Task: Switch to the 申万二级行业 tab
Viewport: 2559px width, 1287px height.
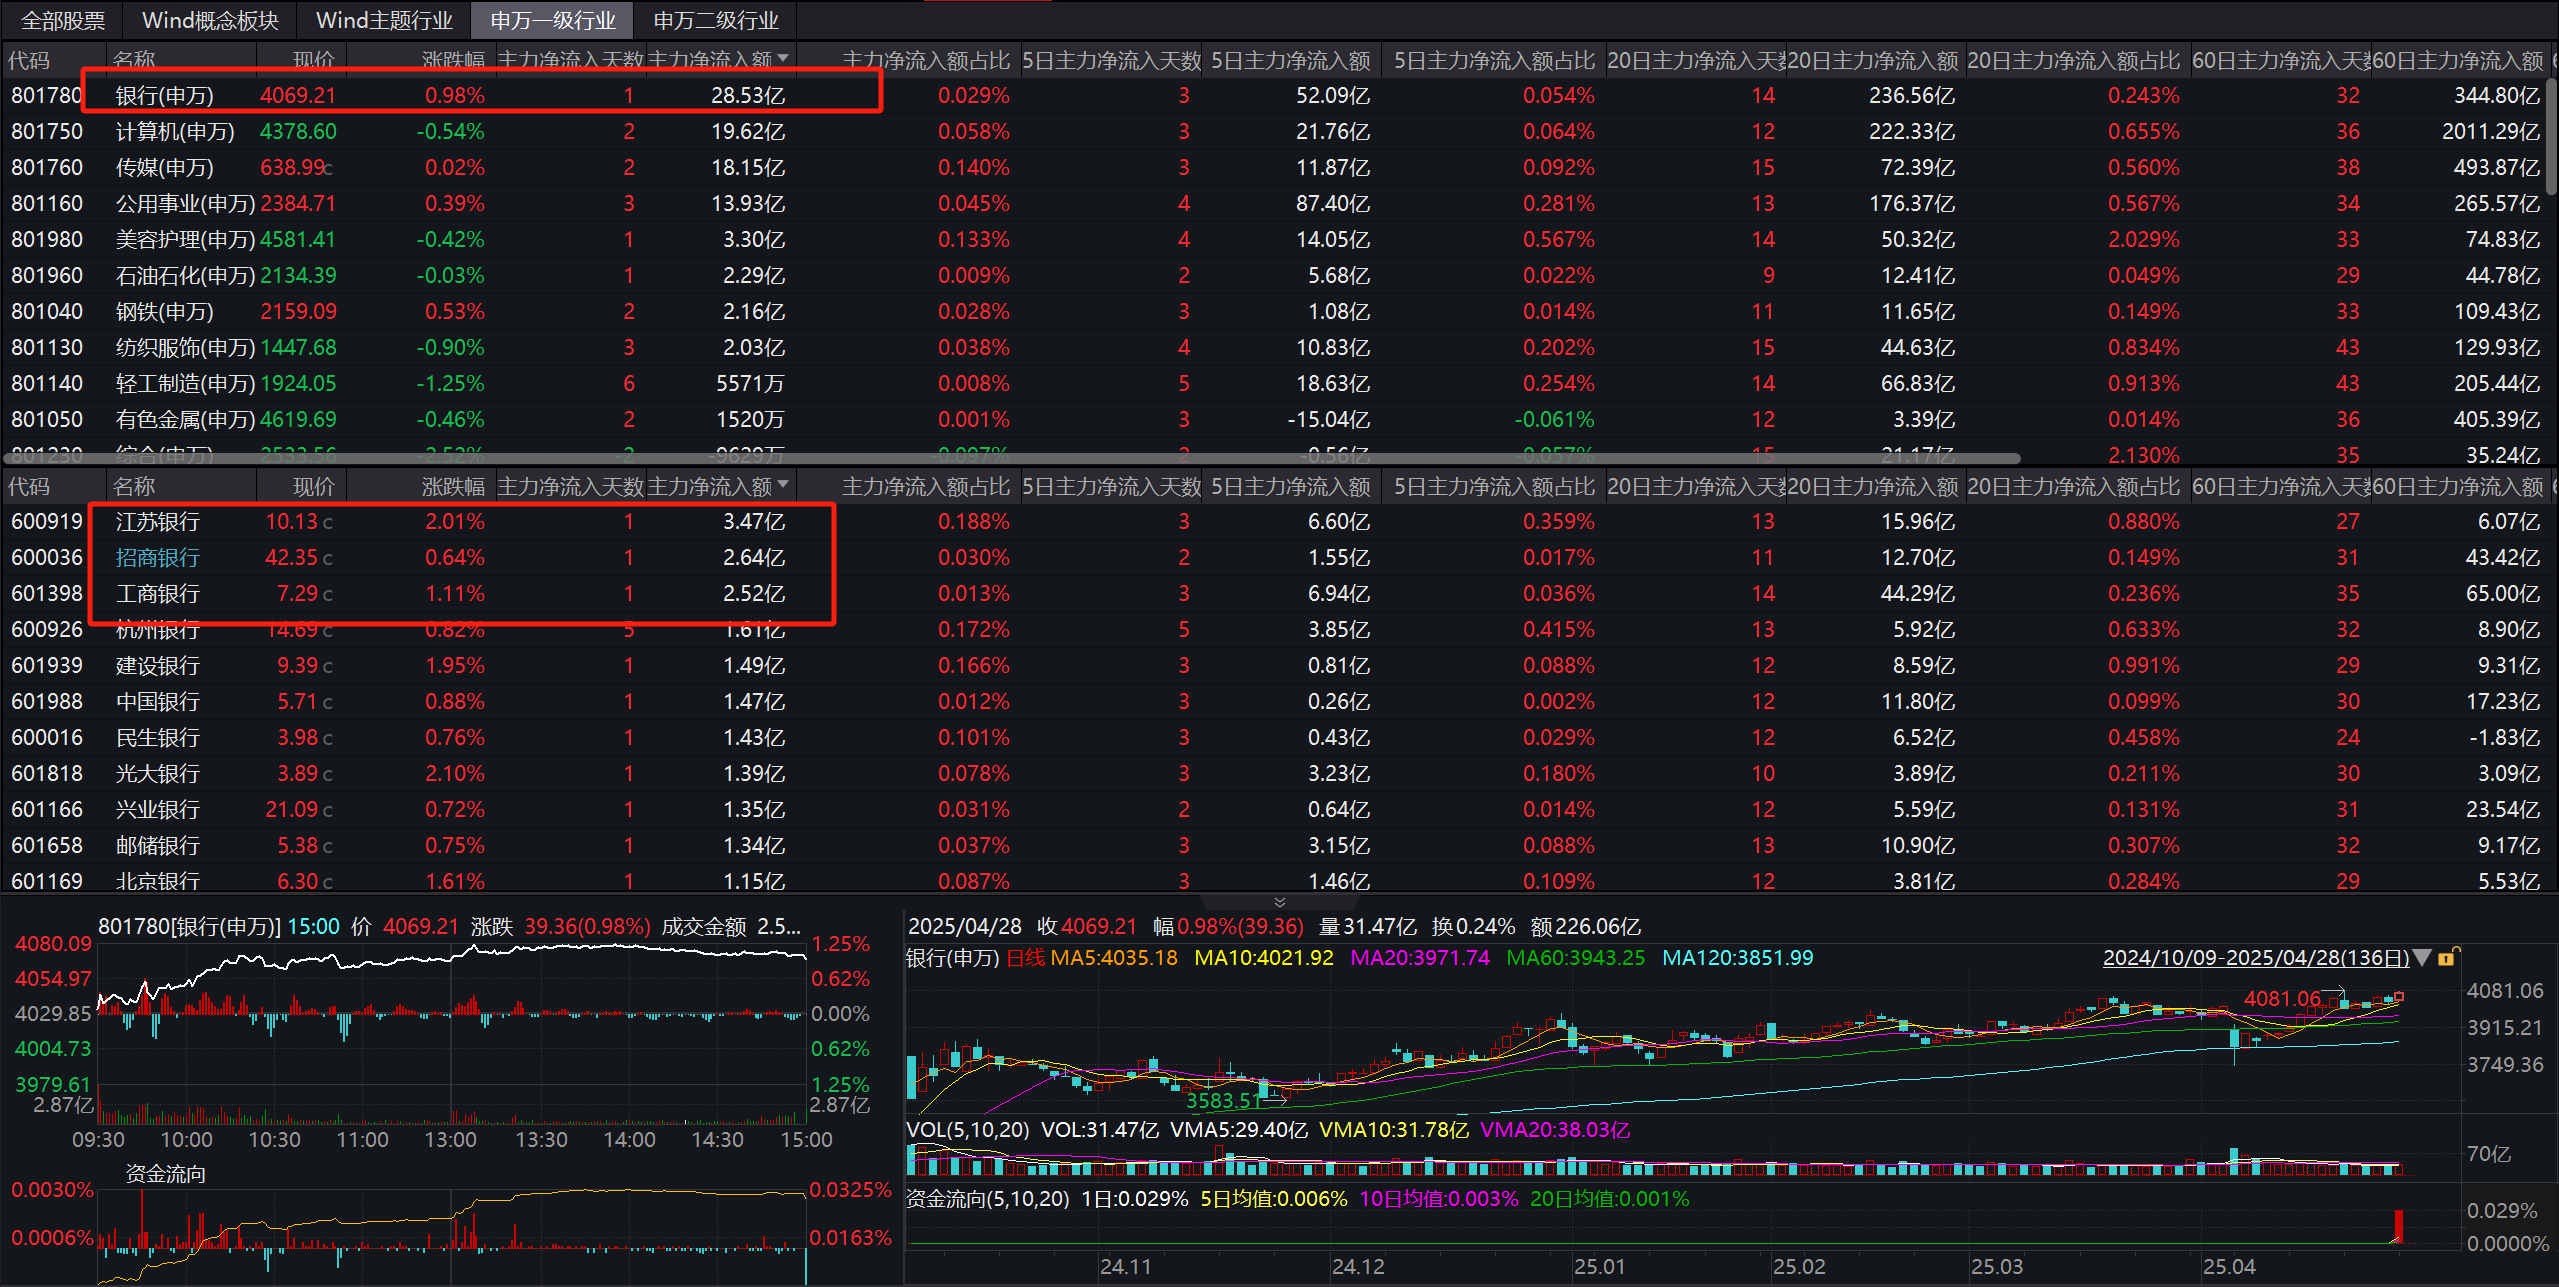Action: 714,20
